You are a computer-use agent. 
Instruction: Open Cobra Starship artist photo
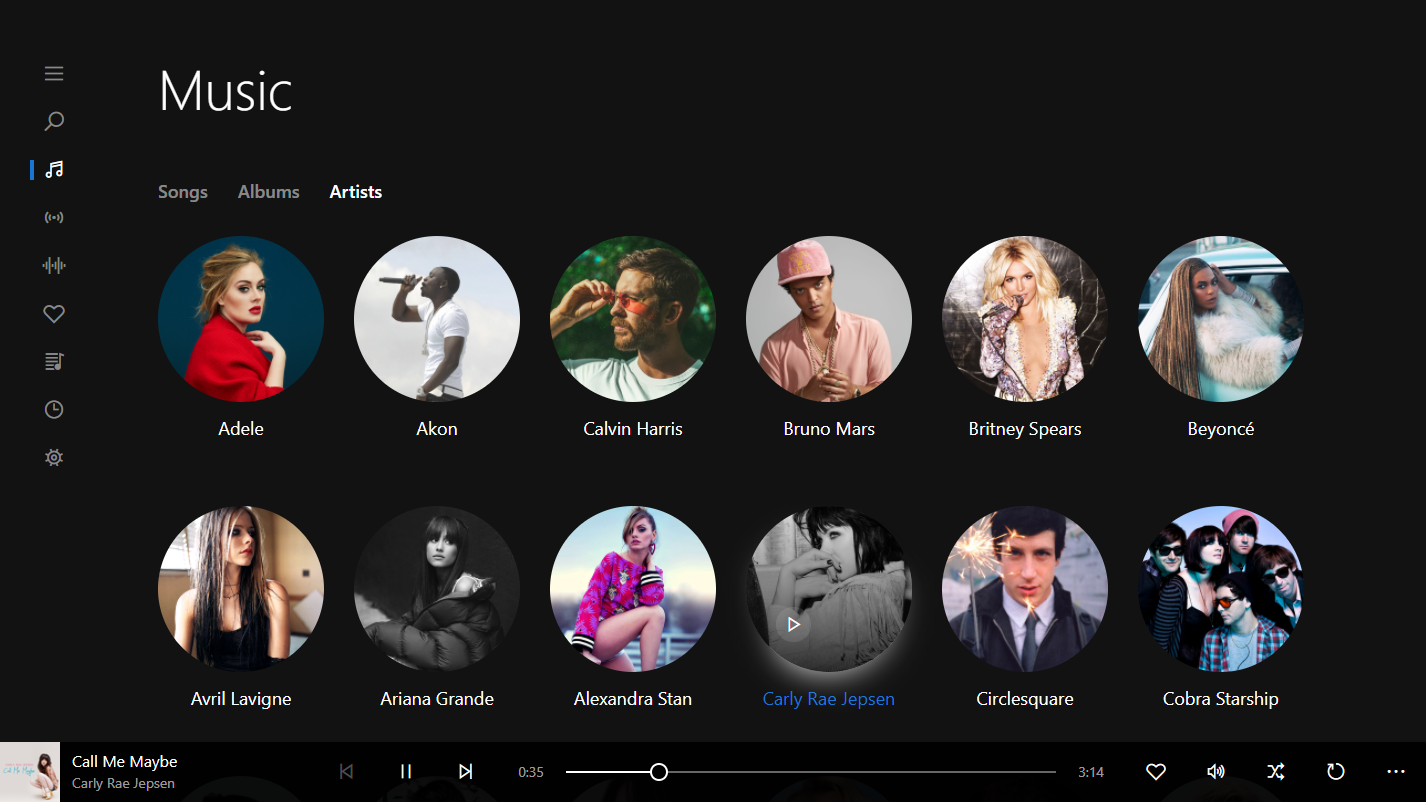tap(1221, 589)
